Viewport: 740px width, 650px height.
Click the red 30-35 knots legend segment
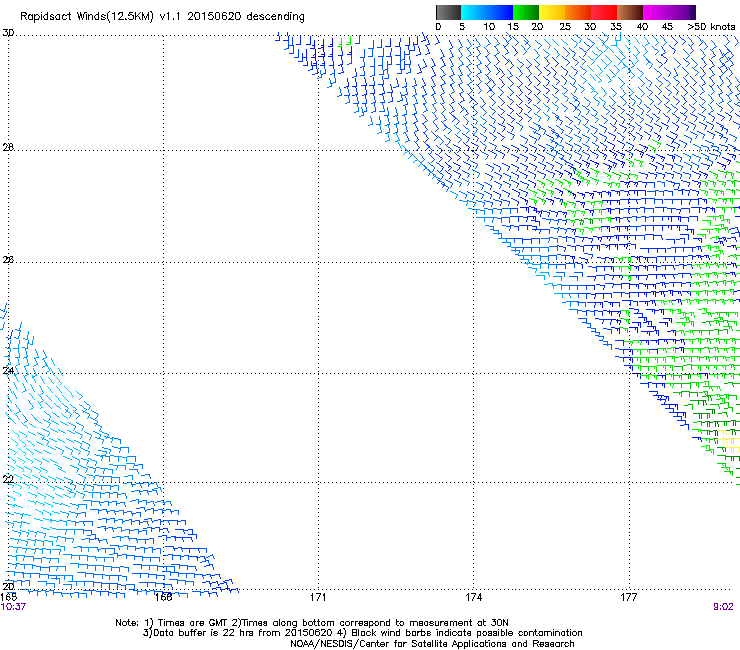604,12
